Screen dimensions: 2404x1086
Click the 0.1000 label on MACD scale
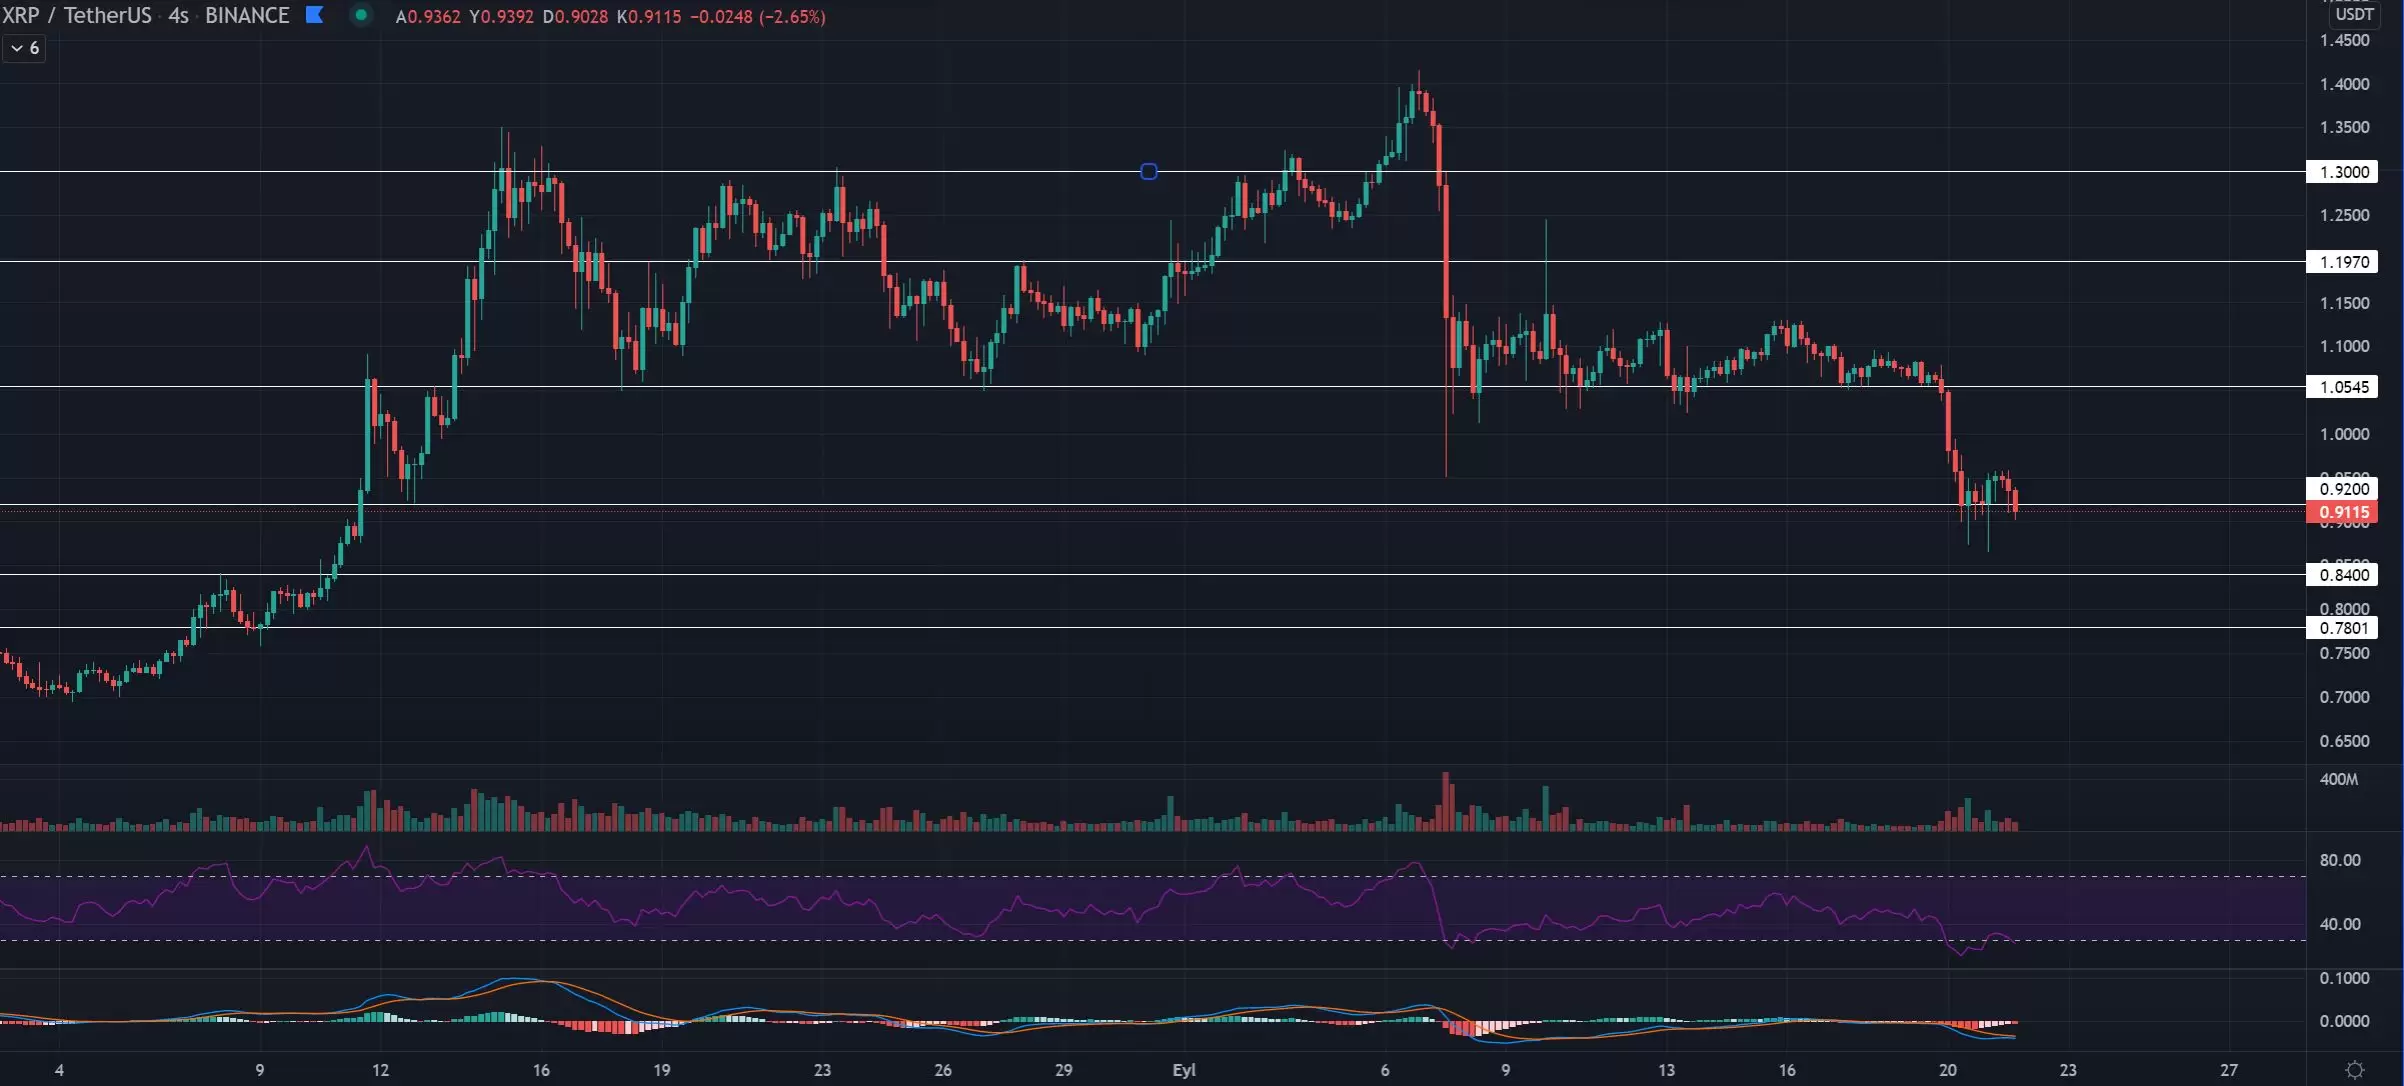2343,978
